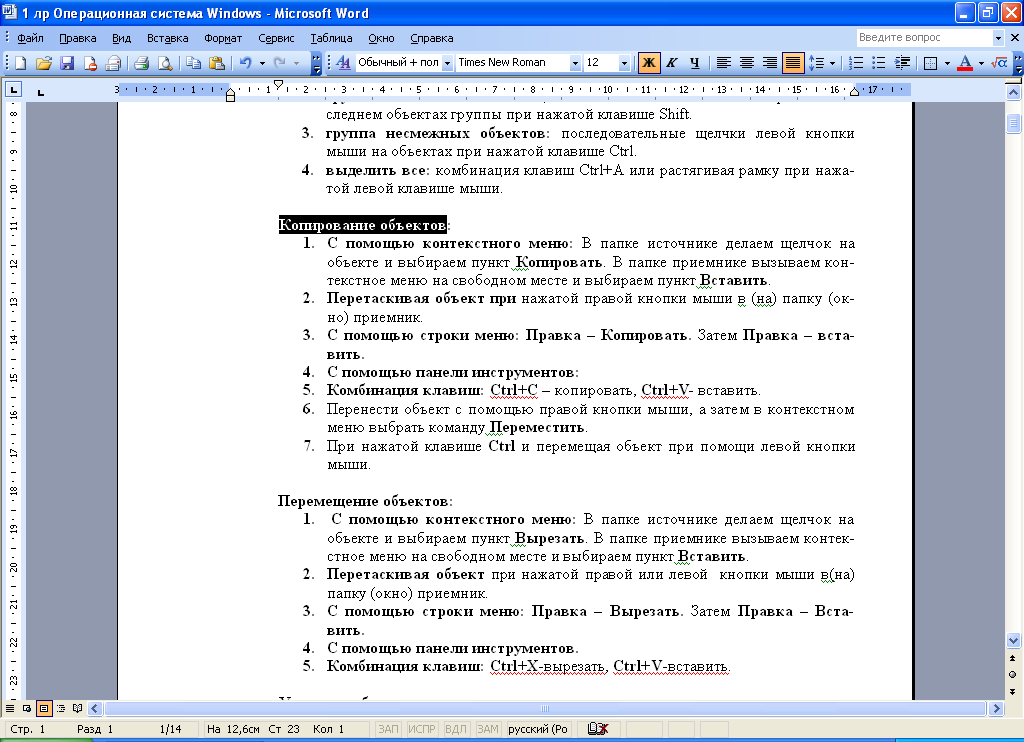This screenshot has width=1024, height=742.
Task: Toggle Italic (К) formatting
Action: [671, 63]
